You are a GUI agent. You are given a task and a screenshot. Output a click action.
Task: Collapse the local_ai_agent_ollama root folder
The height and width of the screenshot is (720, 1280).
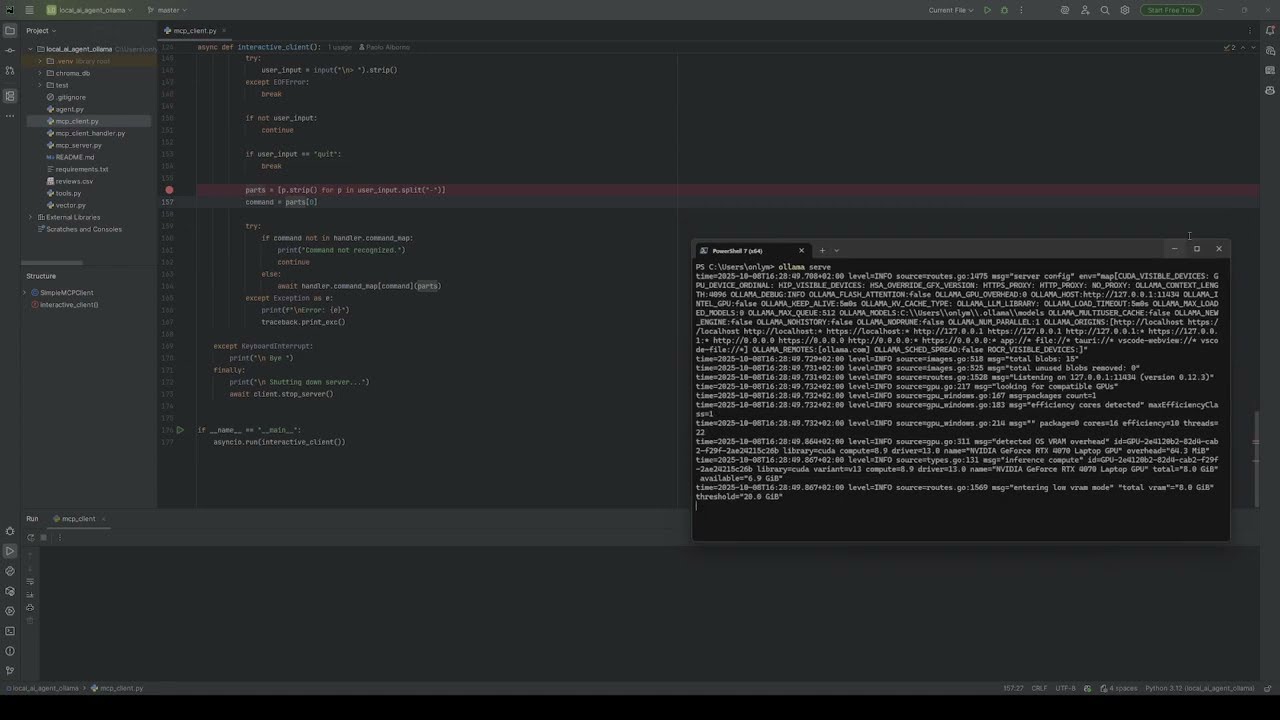[31, 49]
